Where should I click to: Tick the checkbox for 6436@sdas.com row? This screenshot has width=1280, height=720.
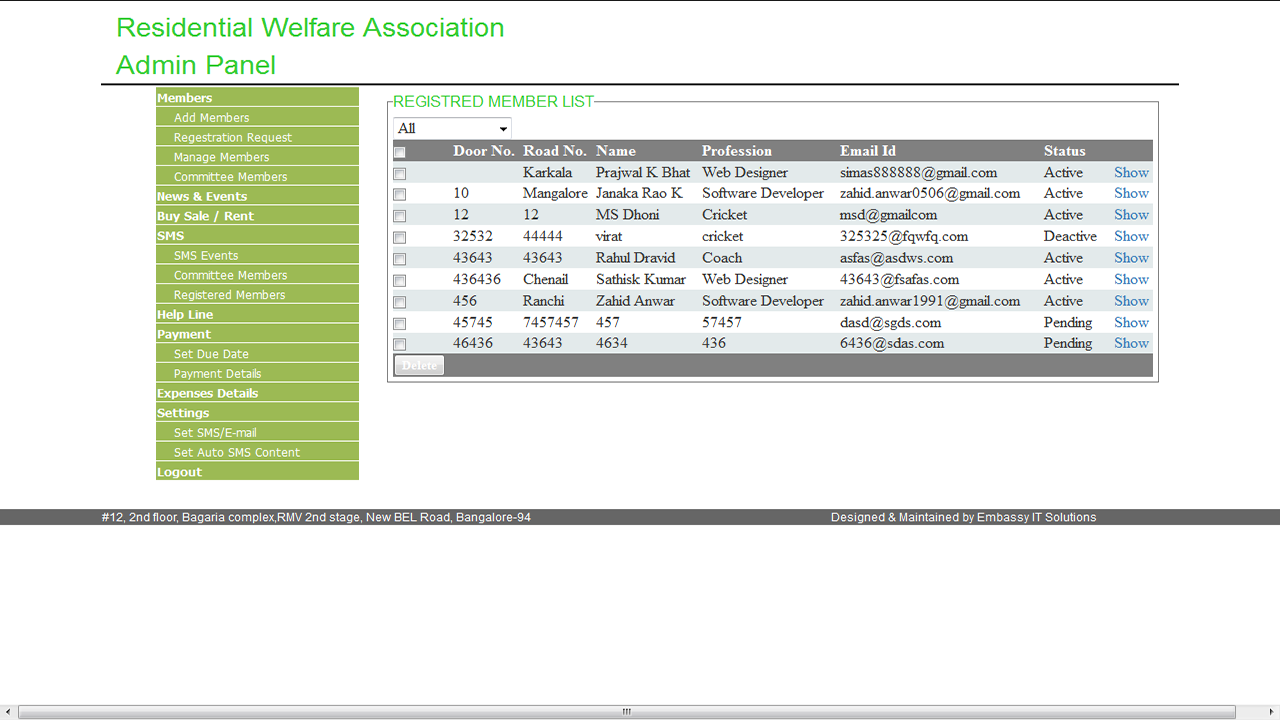tap(400, 344)
